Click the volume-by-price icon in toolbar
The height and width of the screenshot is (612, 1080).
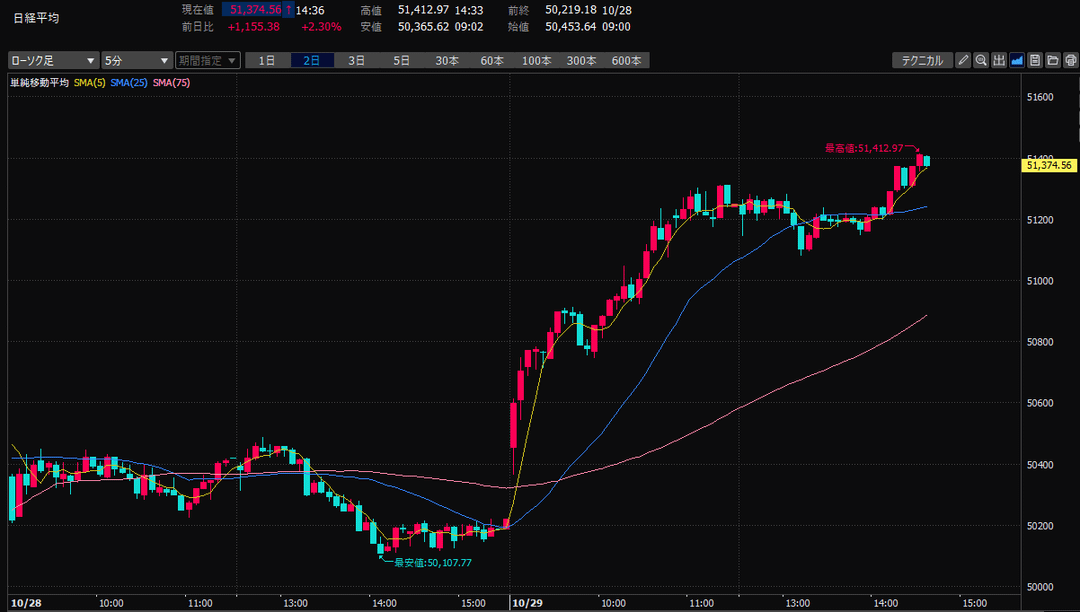[998, 60]
